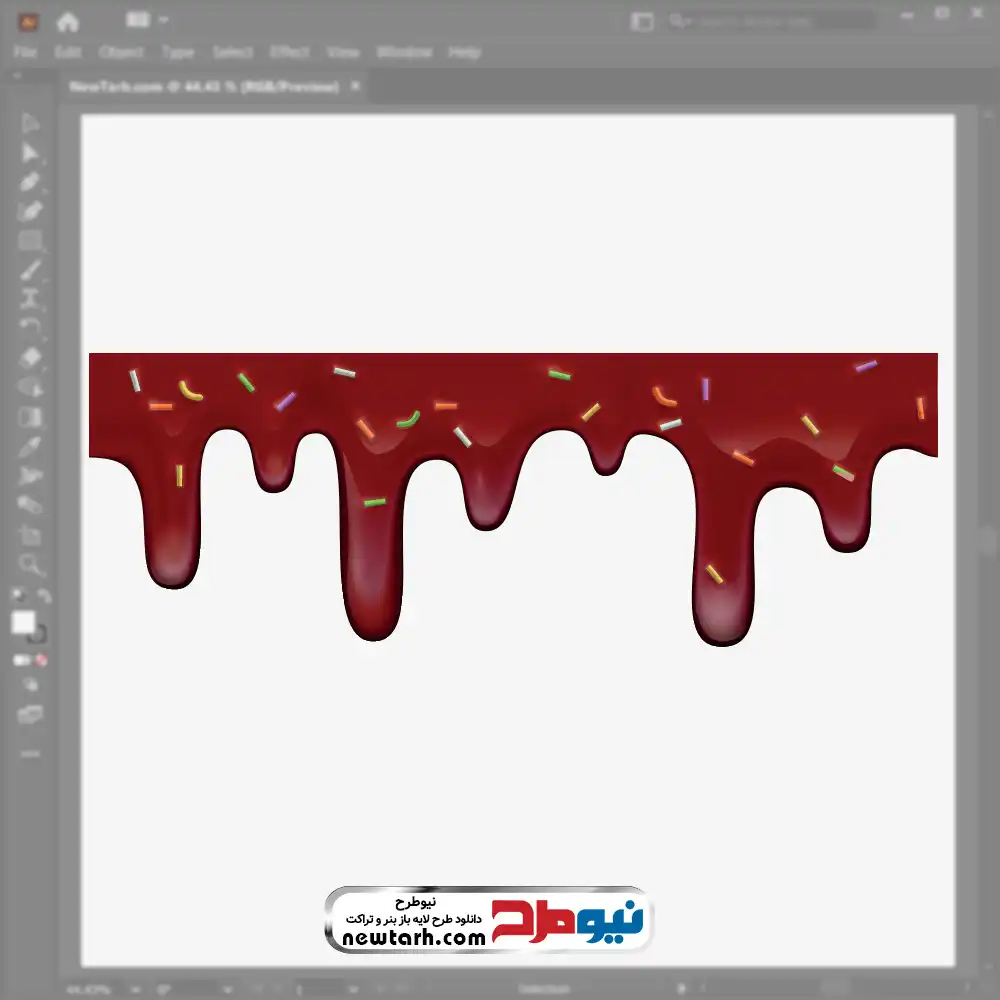Swap fill and stroke colors
Viewport: 1000px width, 1000px height.
click(43, 596)
